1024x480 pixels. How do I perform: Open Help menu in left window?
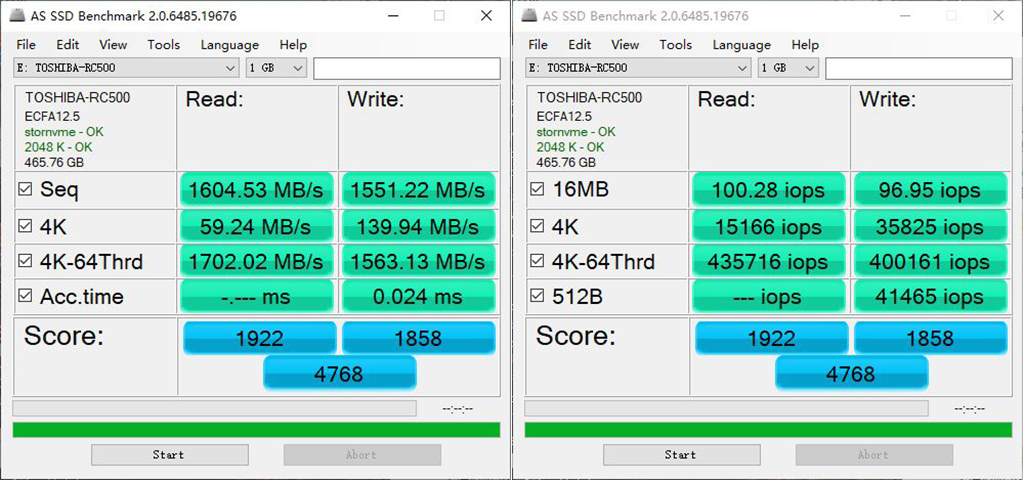[x=293, y=44]
